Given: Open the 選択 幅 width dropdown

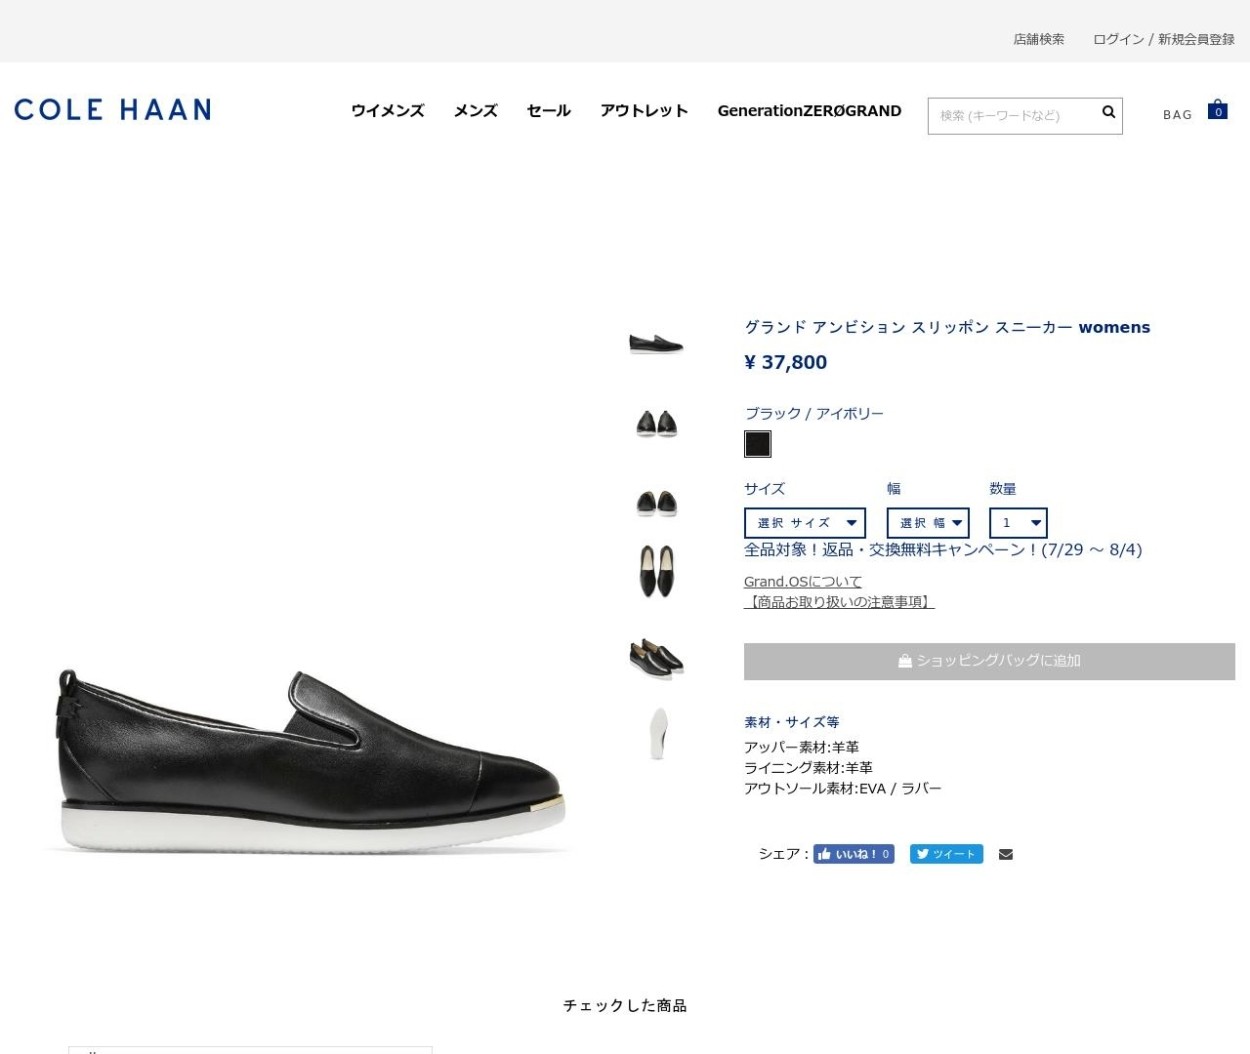Looking at the screenshot, I should click(x=928, y=522).
